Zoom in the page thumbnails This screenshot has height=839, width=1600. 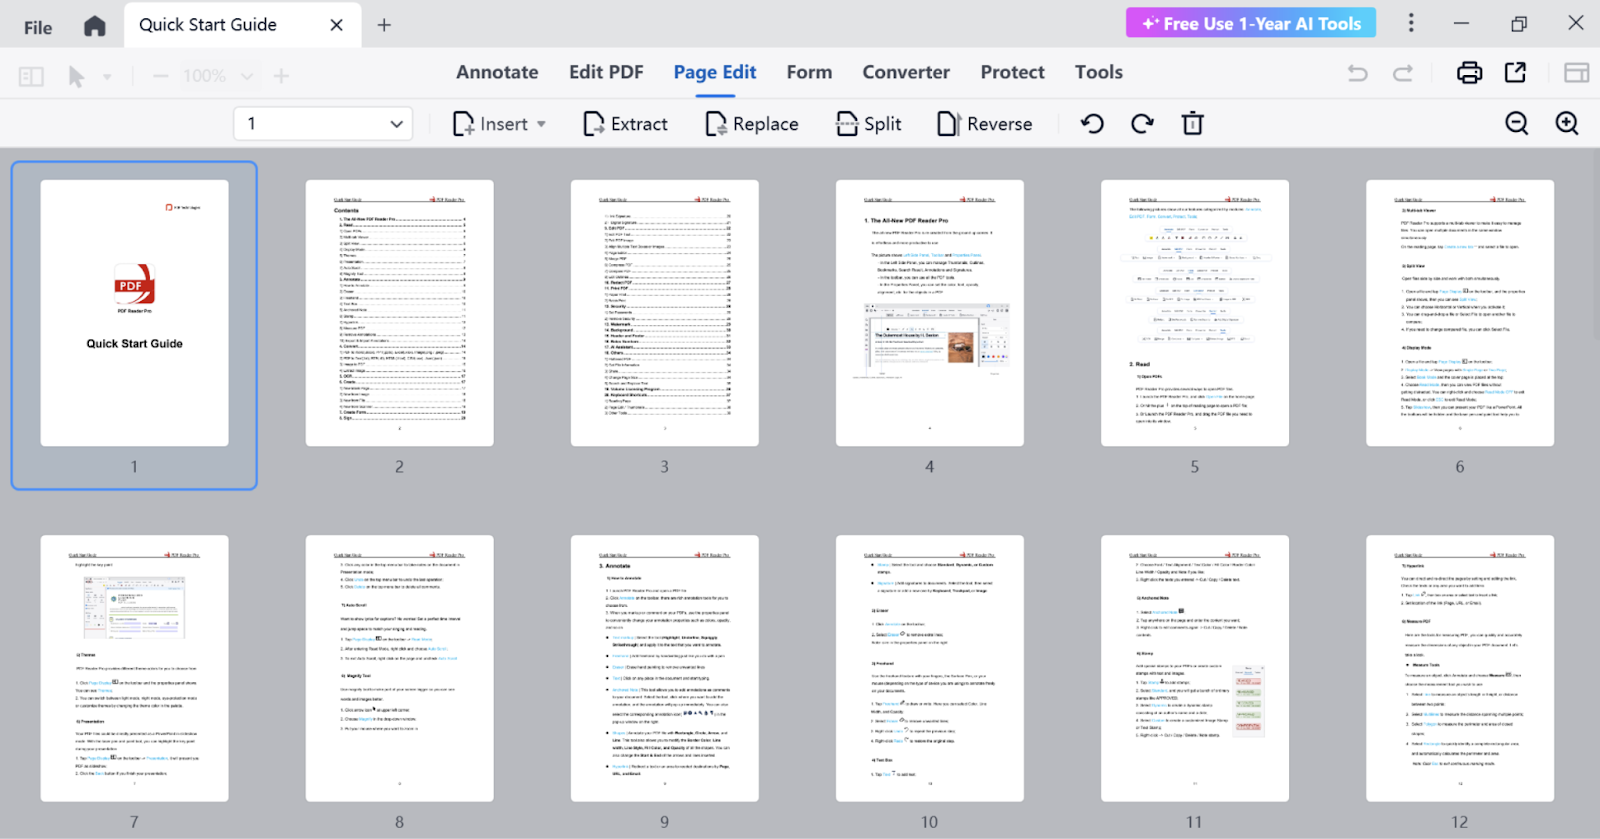[x=1567, y=123]
